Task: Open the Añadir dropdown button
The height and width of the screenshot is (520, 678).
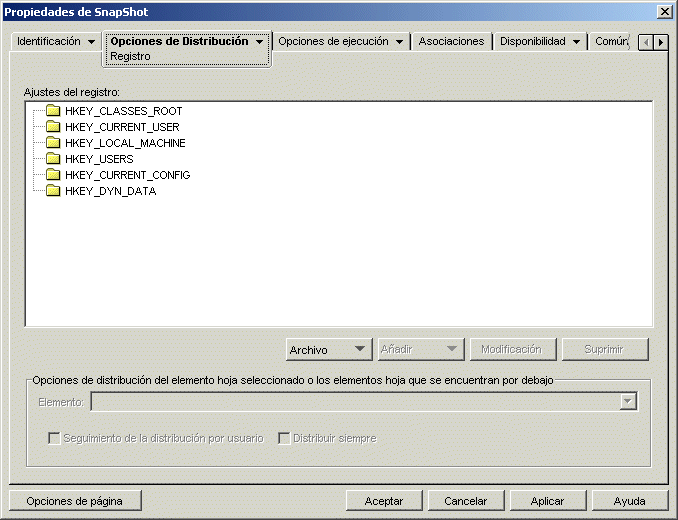Action: pos(421,349)
